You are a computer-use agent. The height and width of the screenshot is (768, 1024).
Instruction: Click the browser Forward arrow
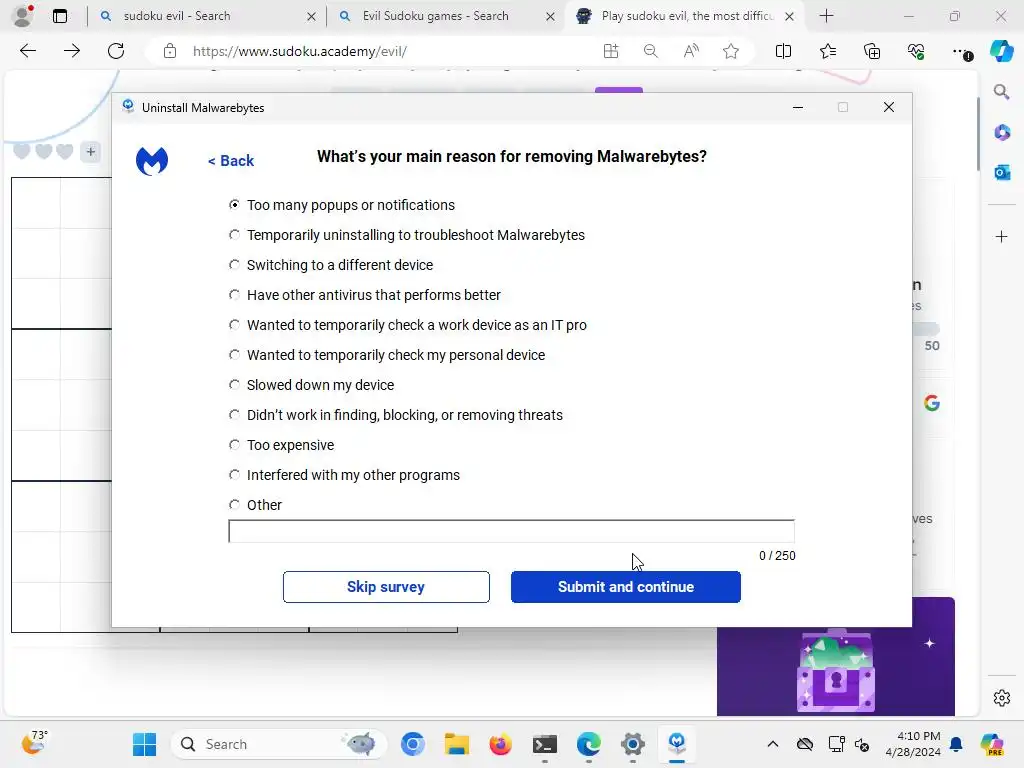pyautogui.click(x=72, y=51)
